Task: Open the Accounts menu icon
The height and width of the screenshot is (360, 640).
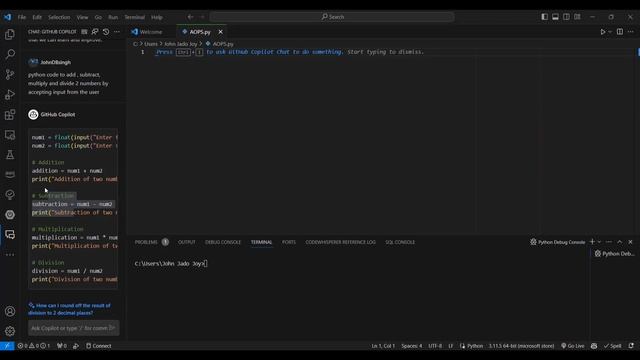Action: (x=10, y=311)
